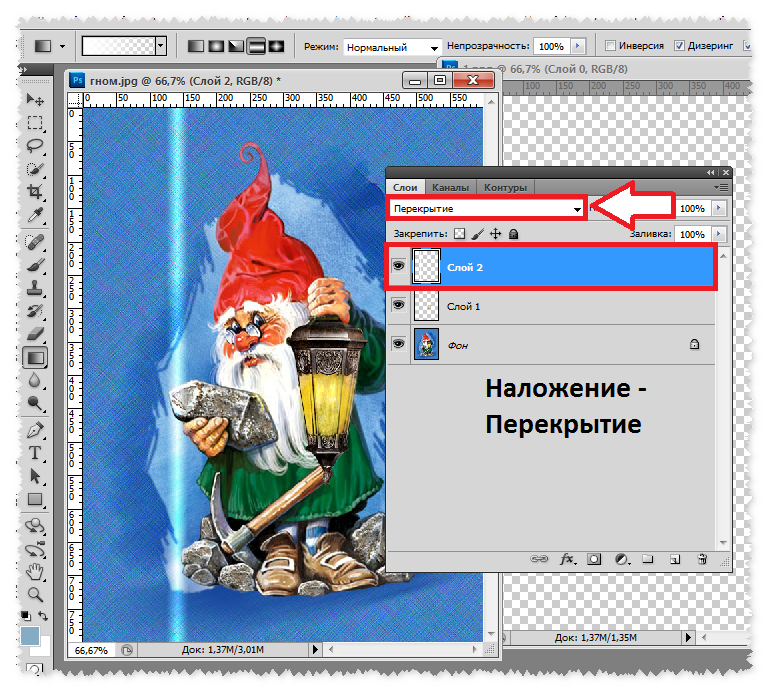Click Link Layers icon in Layers panel
The width and height of the screenshot is (769, 692).
coord(538,559)
